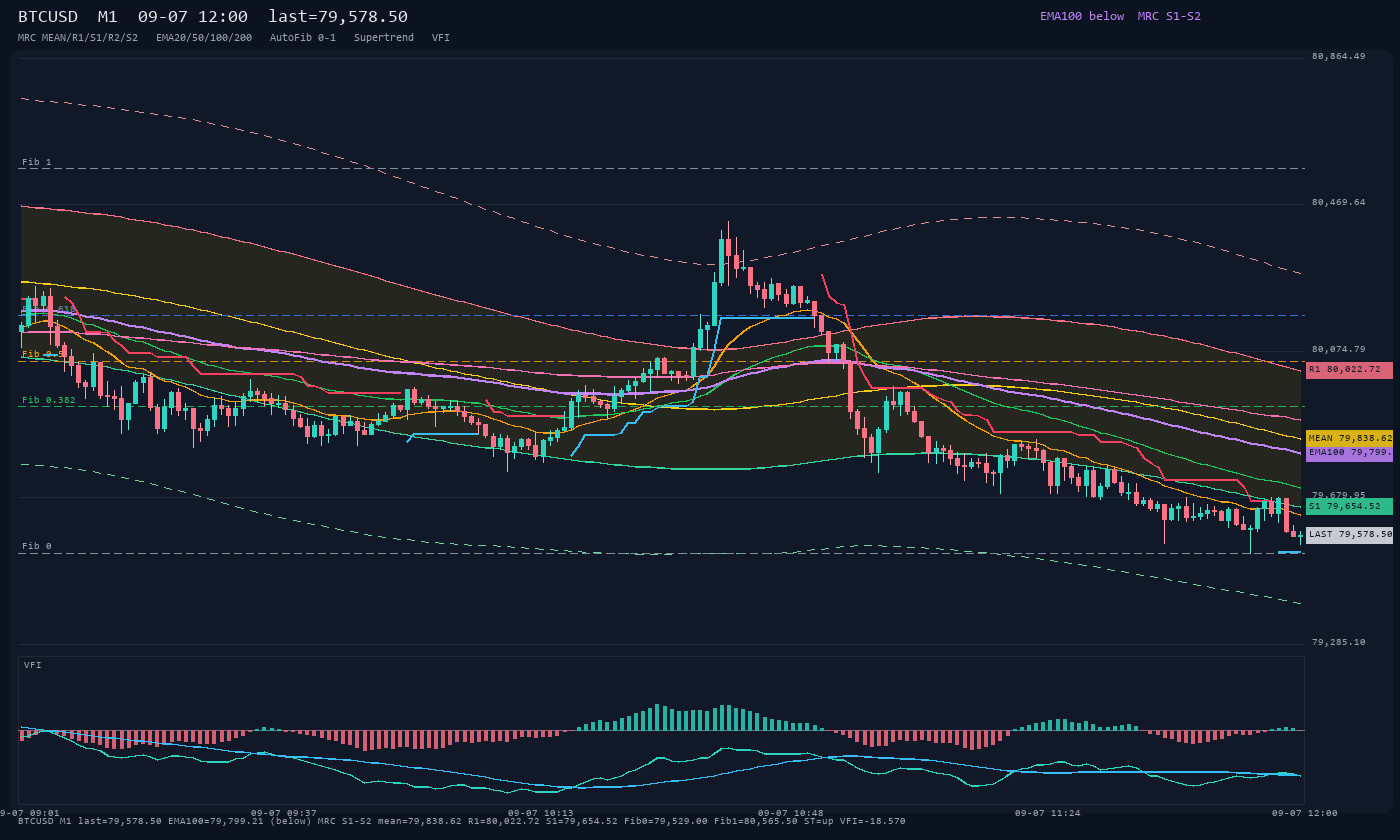This screenshot has width=1400, height=840.
Task: Click the M1 timeframe in the chart title
Action: pyautogui.click(x=108, y=17)
